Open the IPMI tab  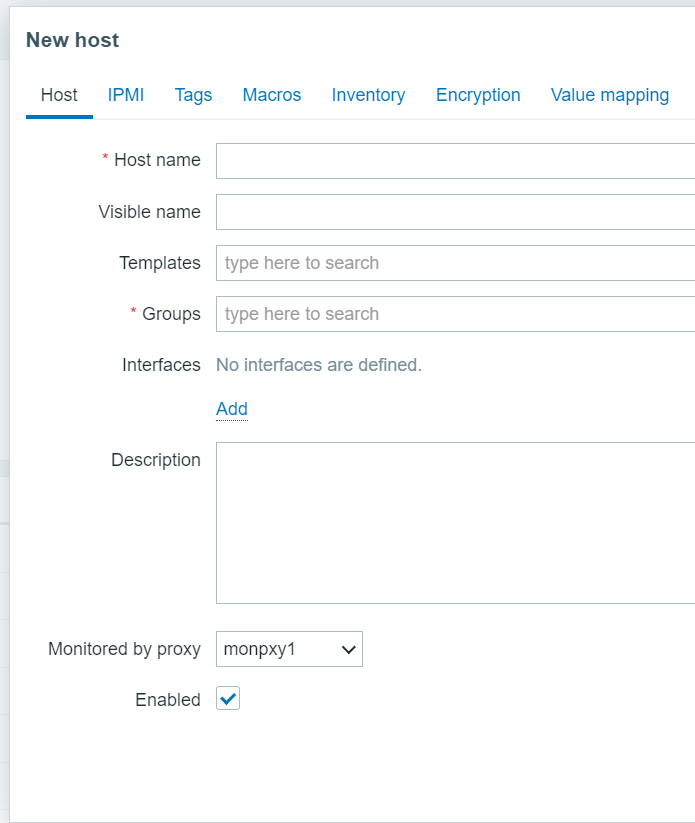[x=125, y=95]
